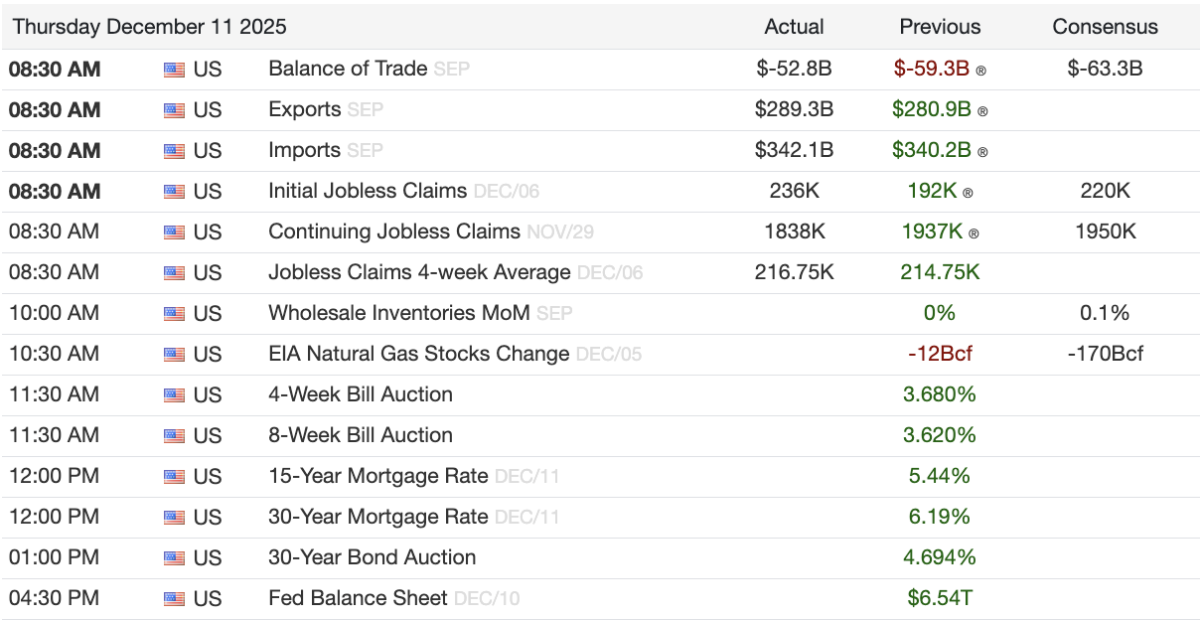The height and width of the screenshot is (620, 1200).
Task: Click the revised icon next to 1937K
Action: coord(974,233)
